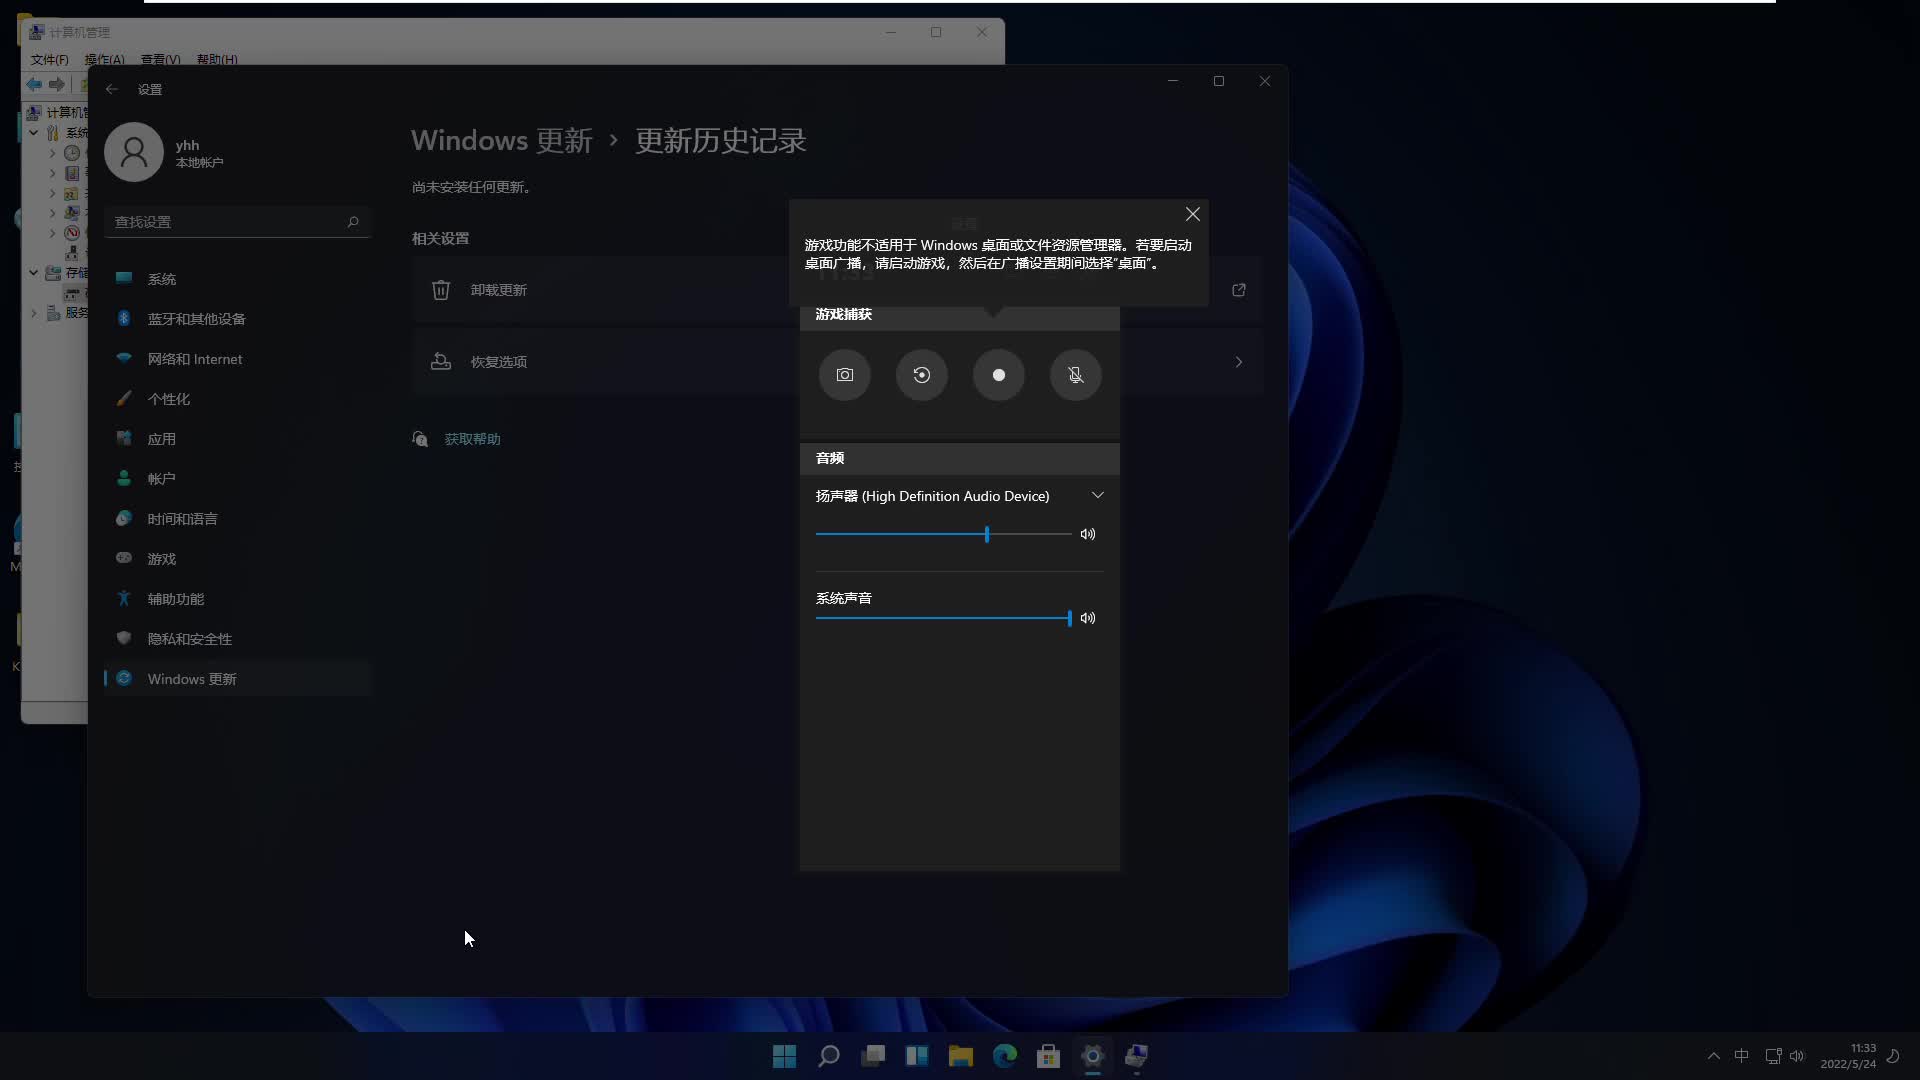Click 恢复选项 recovery options link
1920x1080 pixels.
click(x=498, y=361)
